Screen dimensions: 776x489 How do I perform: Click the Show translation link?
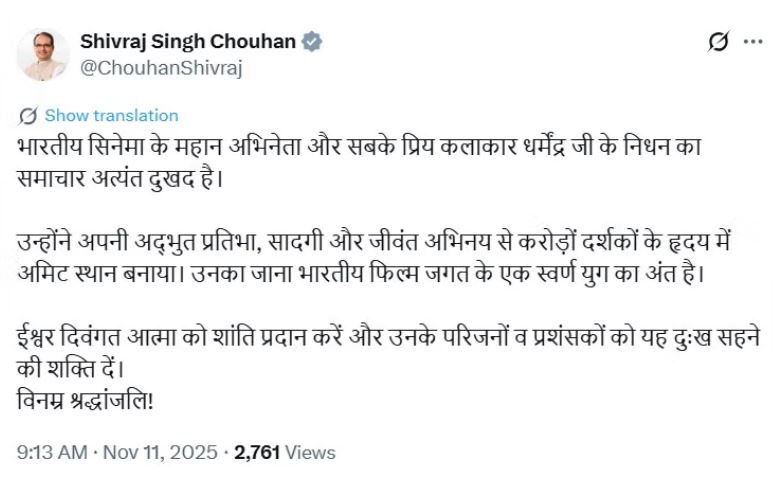(111, 115)
